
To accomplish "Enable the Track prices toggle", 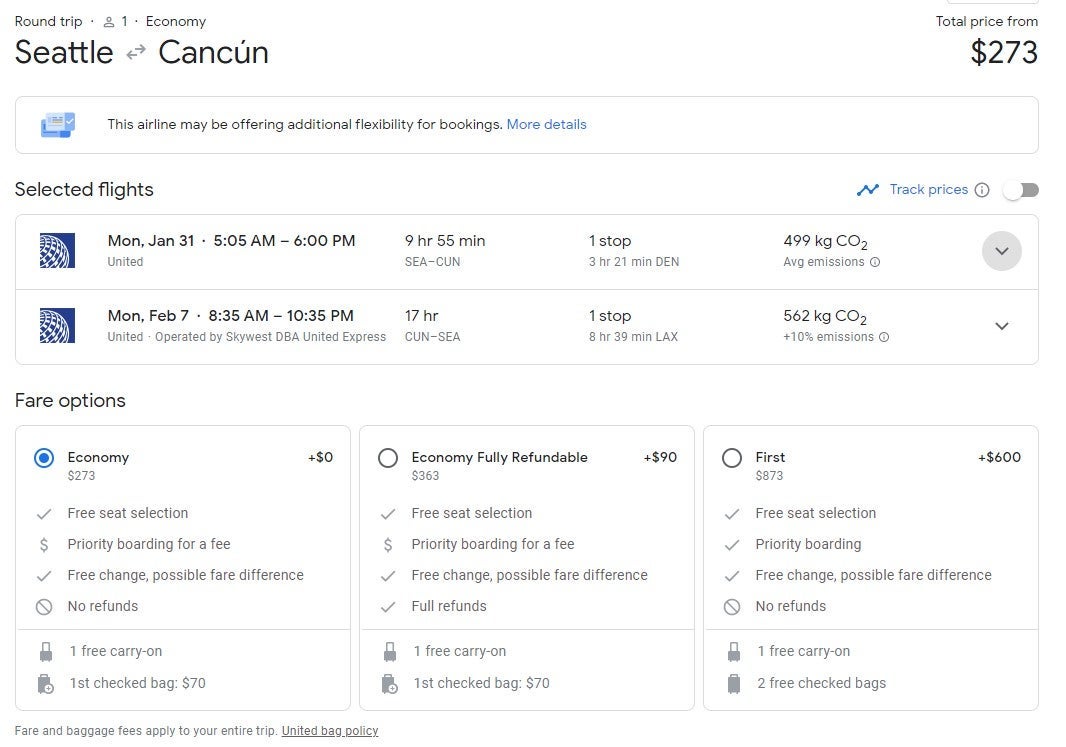I will pos(1021,190).
